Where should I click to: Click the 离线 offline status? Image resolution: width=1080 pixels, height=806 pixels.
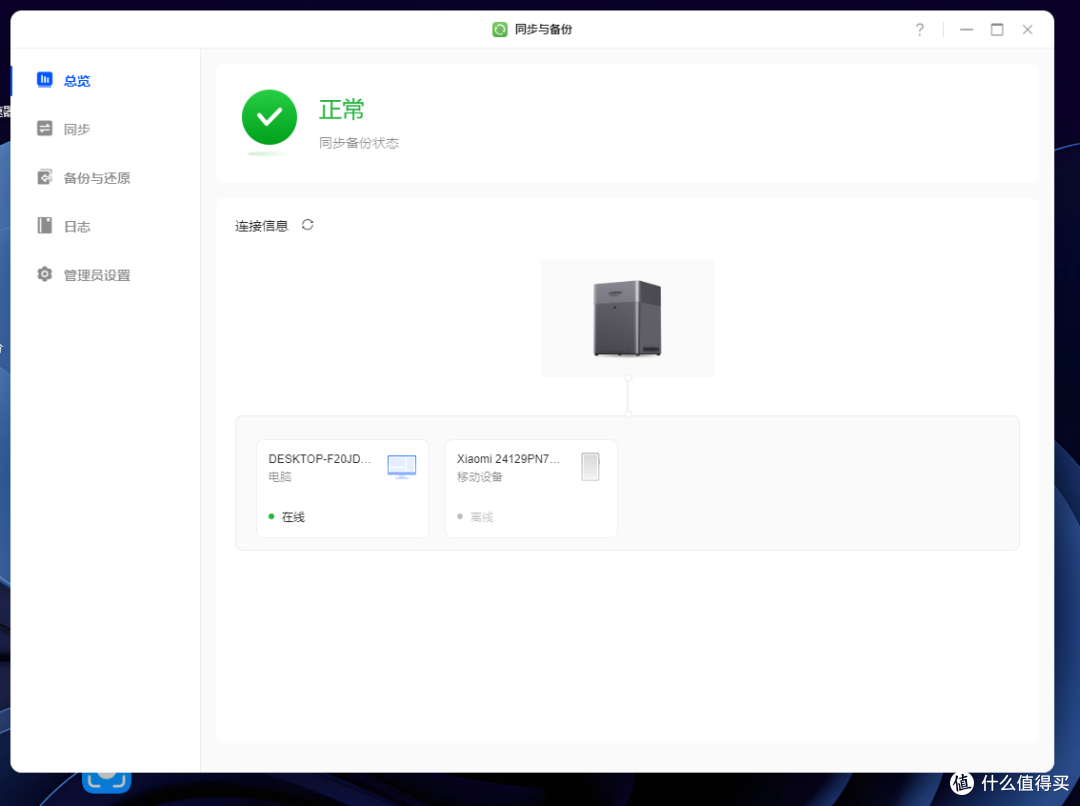[481, 517]
